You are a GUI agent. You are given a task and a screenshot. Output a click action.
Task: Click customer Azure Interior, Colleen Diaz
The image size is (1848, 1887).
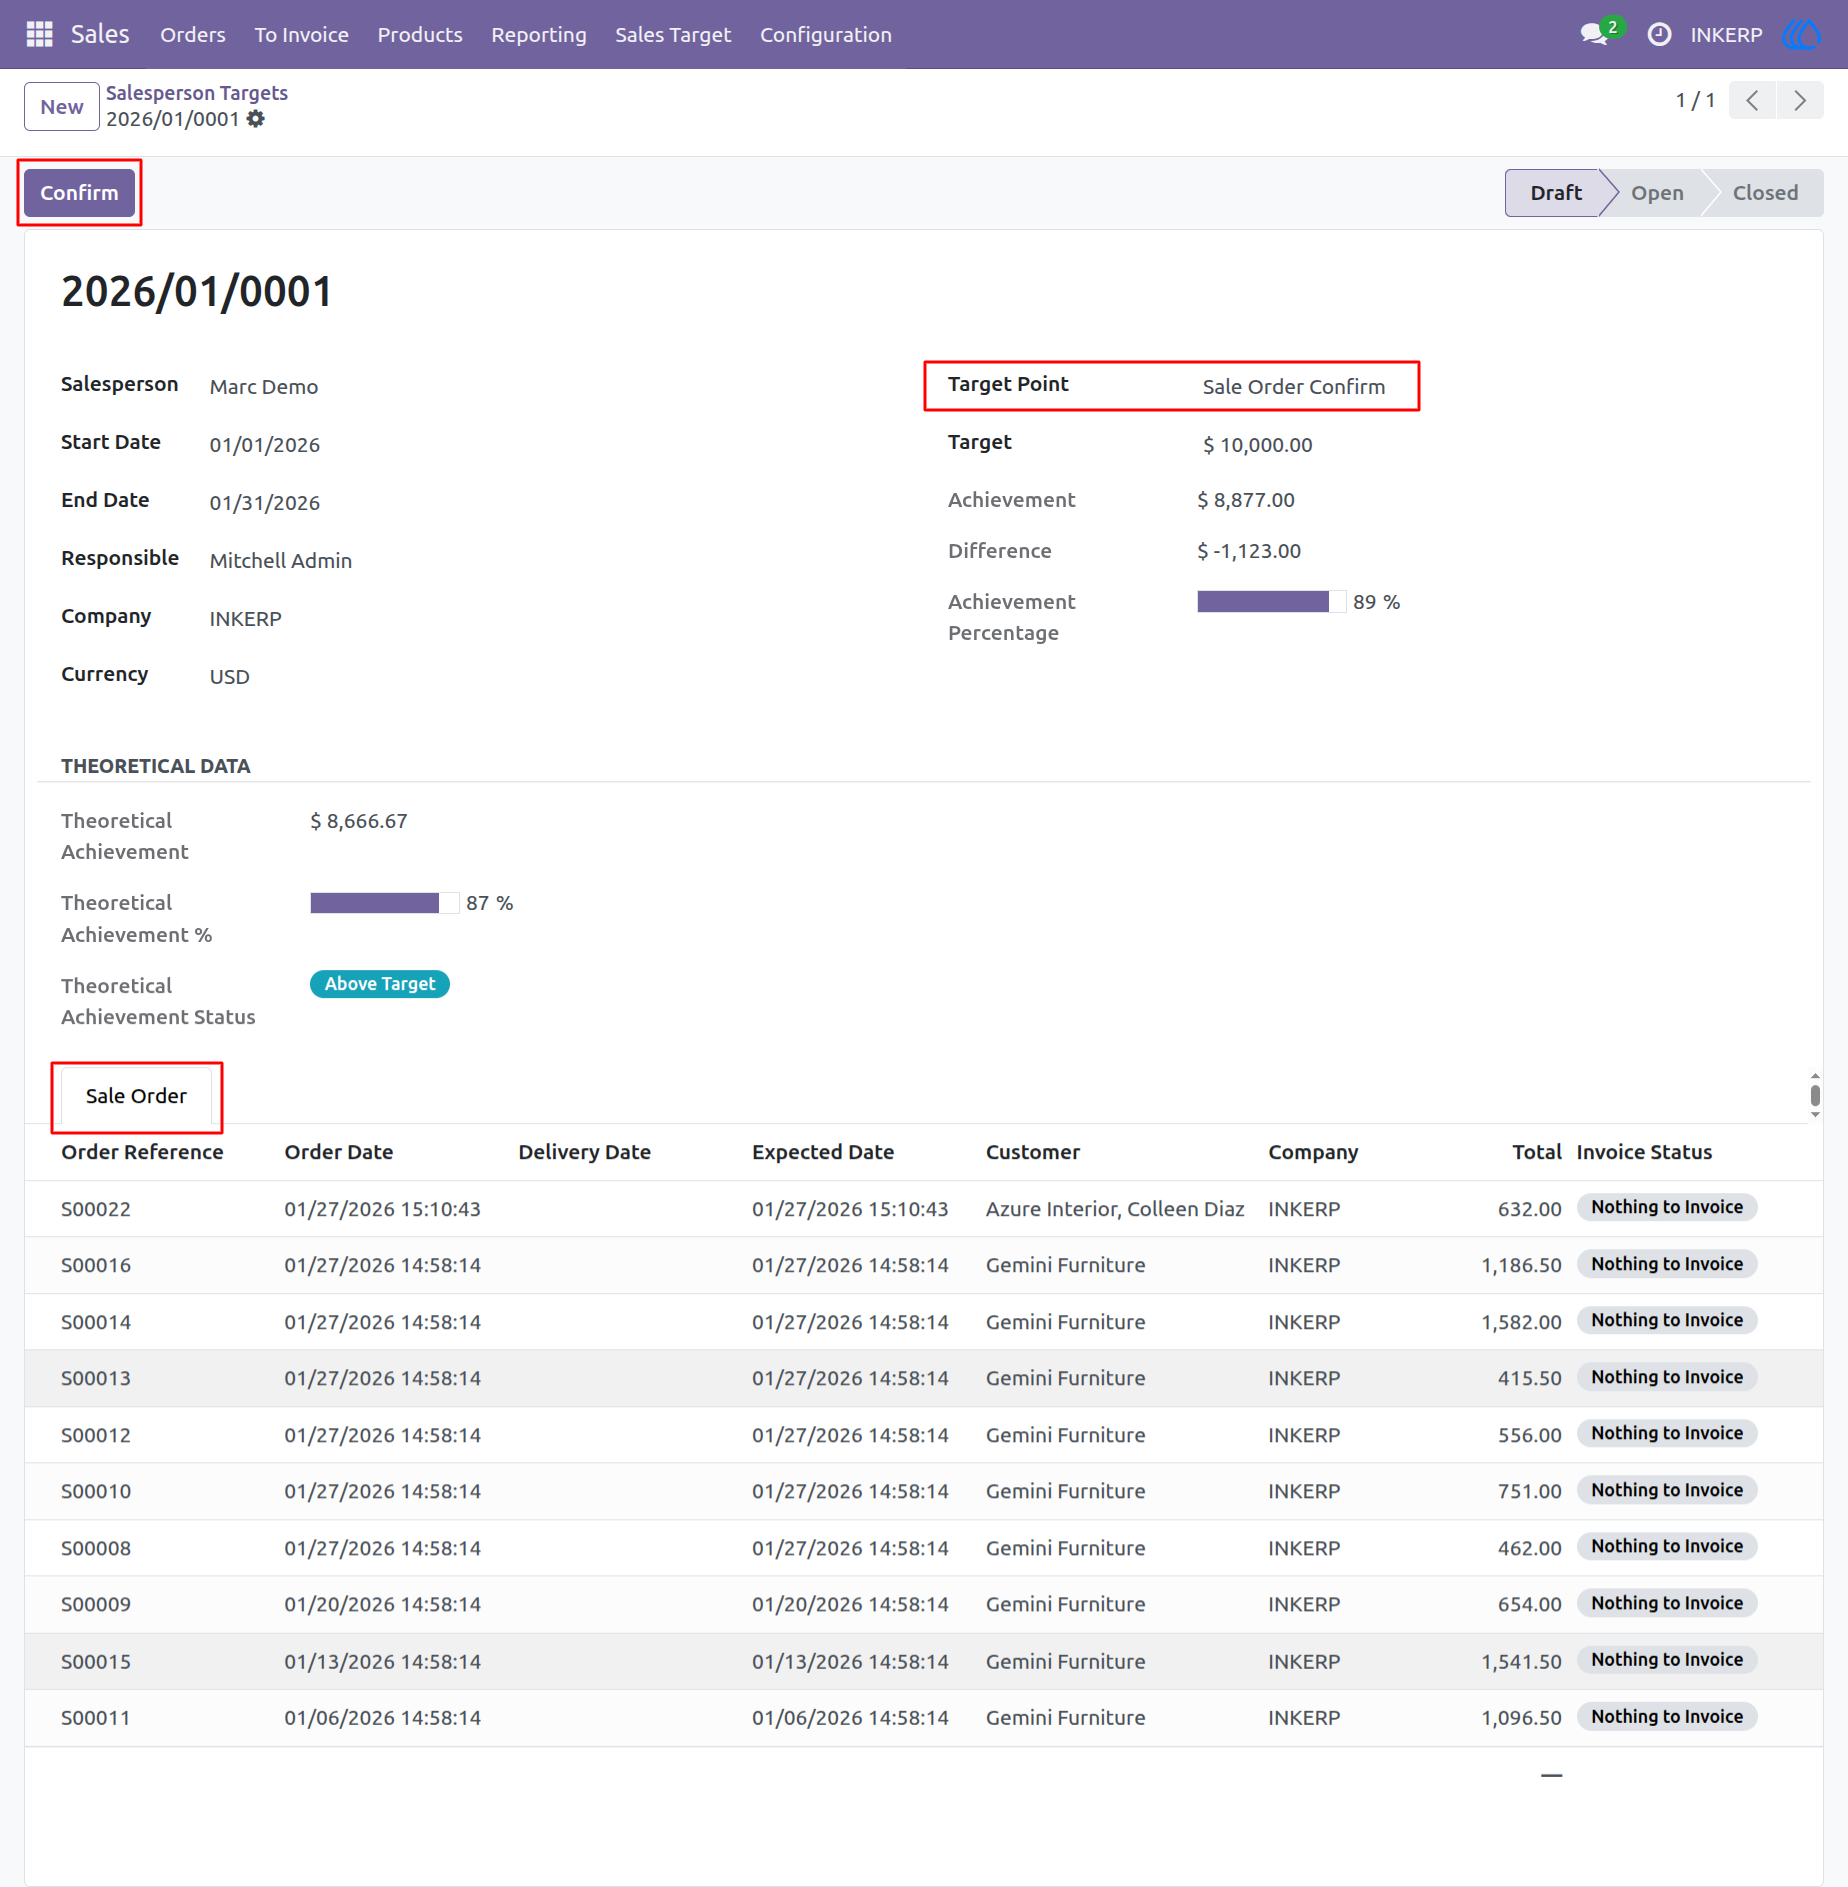tap(1115, 1209)
